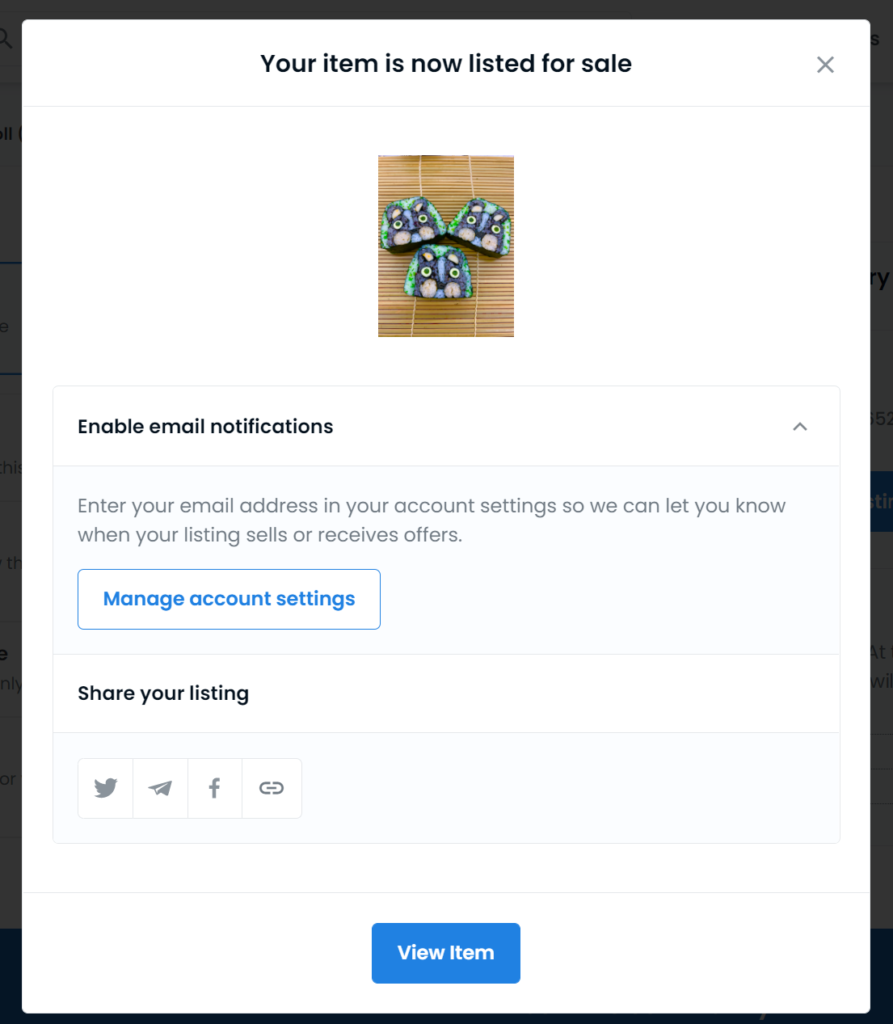The height and width of the screenshot is (1024, 893).
Task: Click the dimmed blue button at the right edge
Action: [x=881, y=502]
